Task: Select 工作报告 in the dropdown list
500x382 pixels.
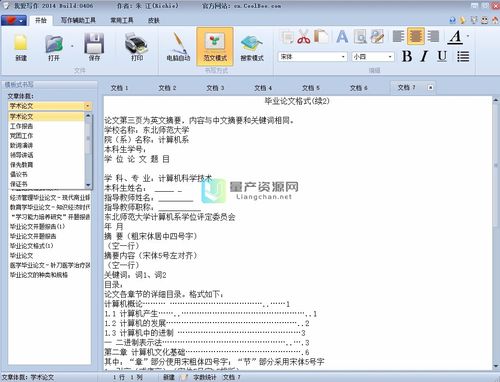Action: coord(46,126)
